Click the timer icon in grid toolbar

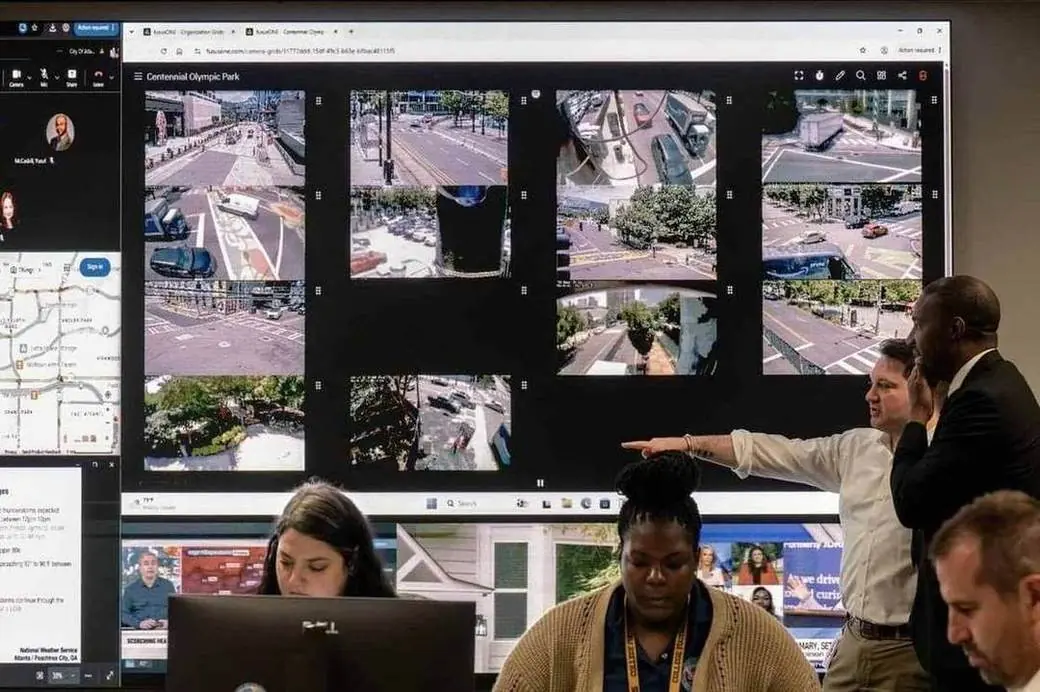[819, 76]
